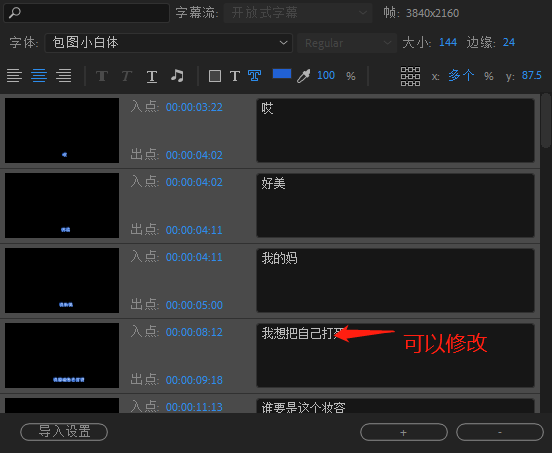Align caption text left
Viewport: 552px width, 453px height.
[14, 75]
